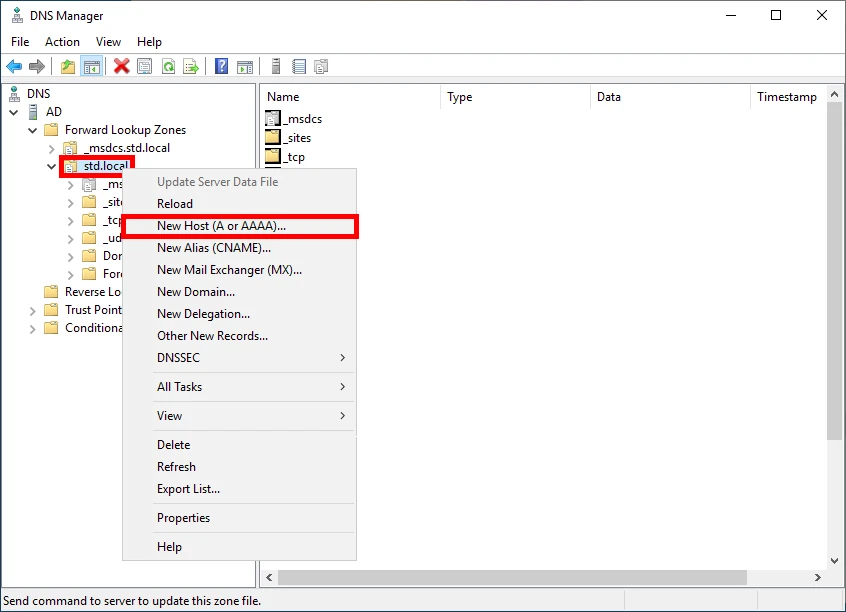The width and height of the screenshot is (846, 612).
Task: Click the Refresh toolbar icon
Action: pos(167,66)
